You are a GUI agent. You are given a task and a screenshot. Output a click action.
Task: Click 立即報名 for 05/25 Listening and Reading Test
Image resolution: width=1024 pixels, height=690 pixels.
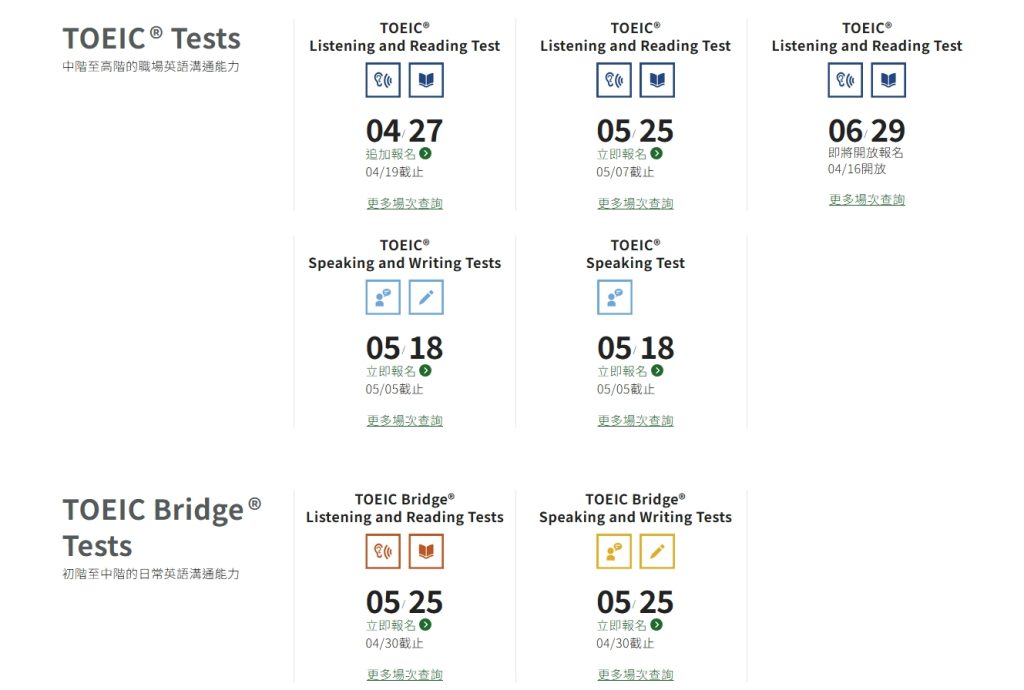click(x=622, y=154)
